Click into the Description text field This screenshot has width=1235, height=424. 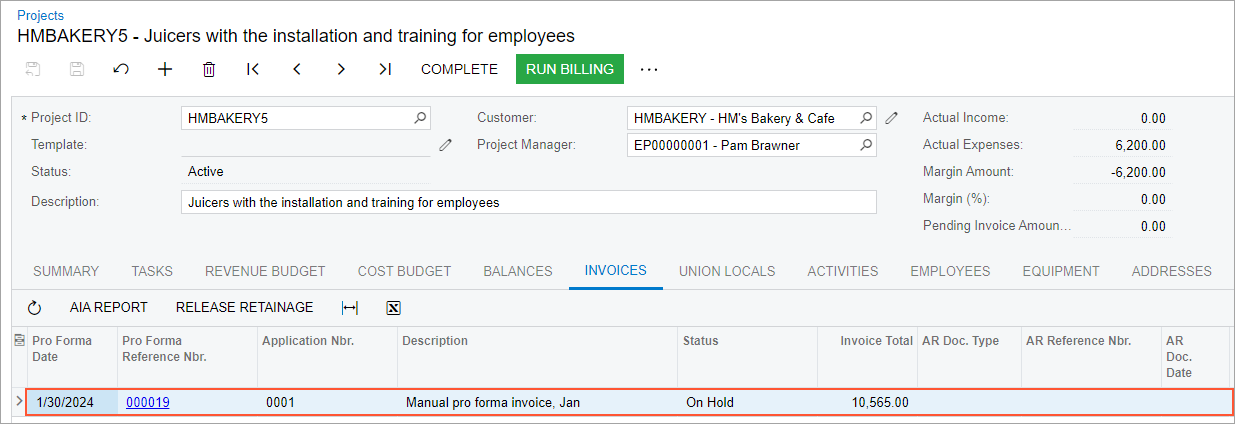coord(529,202)
